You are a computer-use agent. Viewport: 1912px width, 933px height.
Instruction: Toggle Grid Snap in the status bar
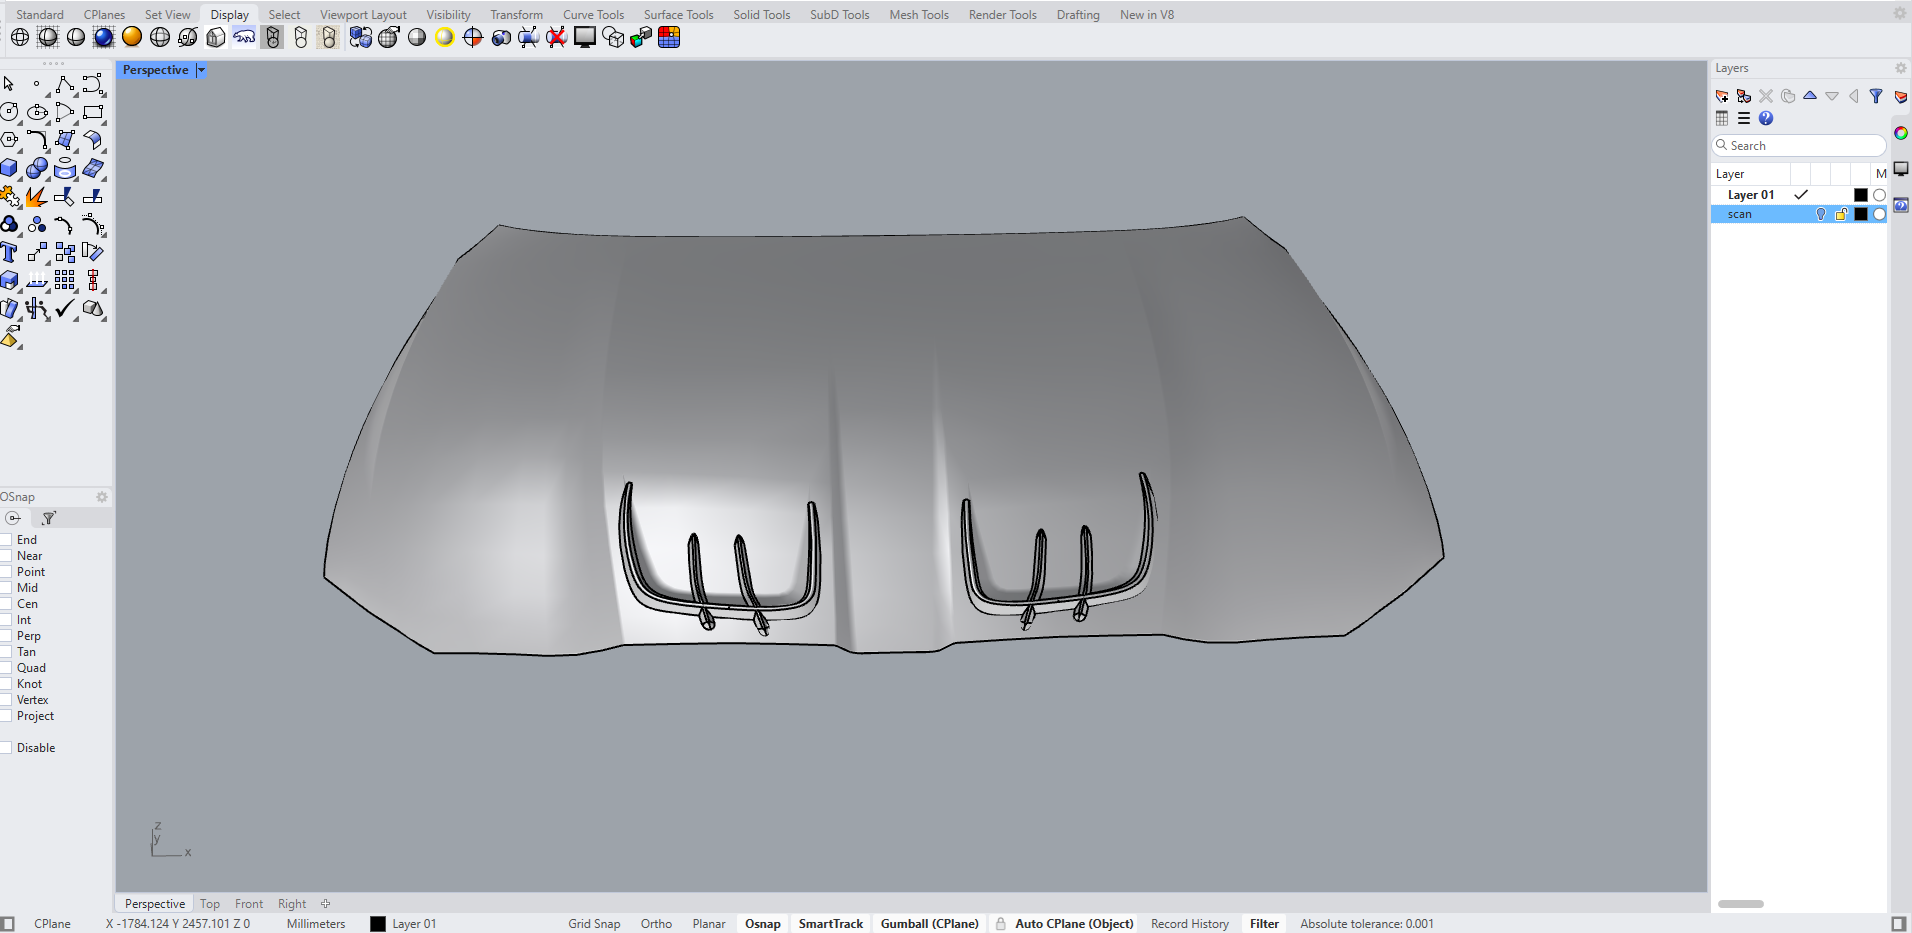(x=594, y=924)
